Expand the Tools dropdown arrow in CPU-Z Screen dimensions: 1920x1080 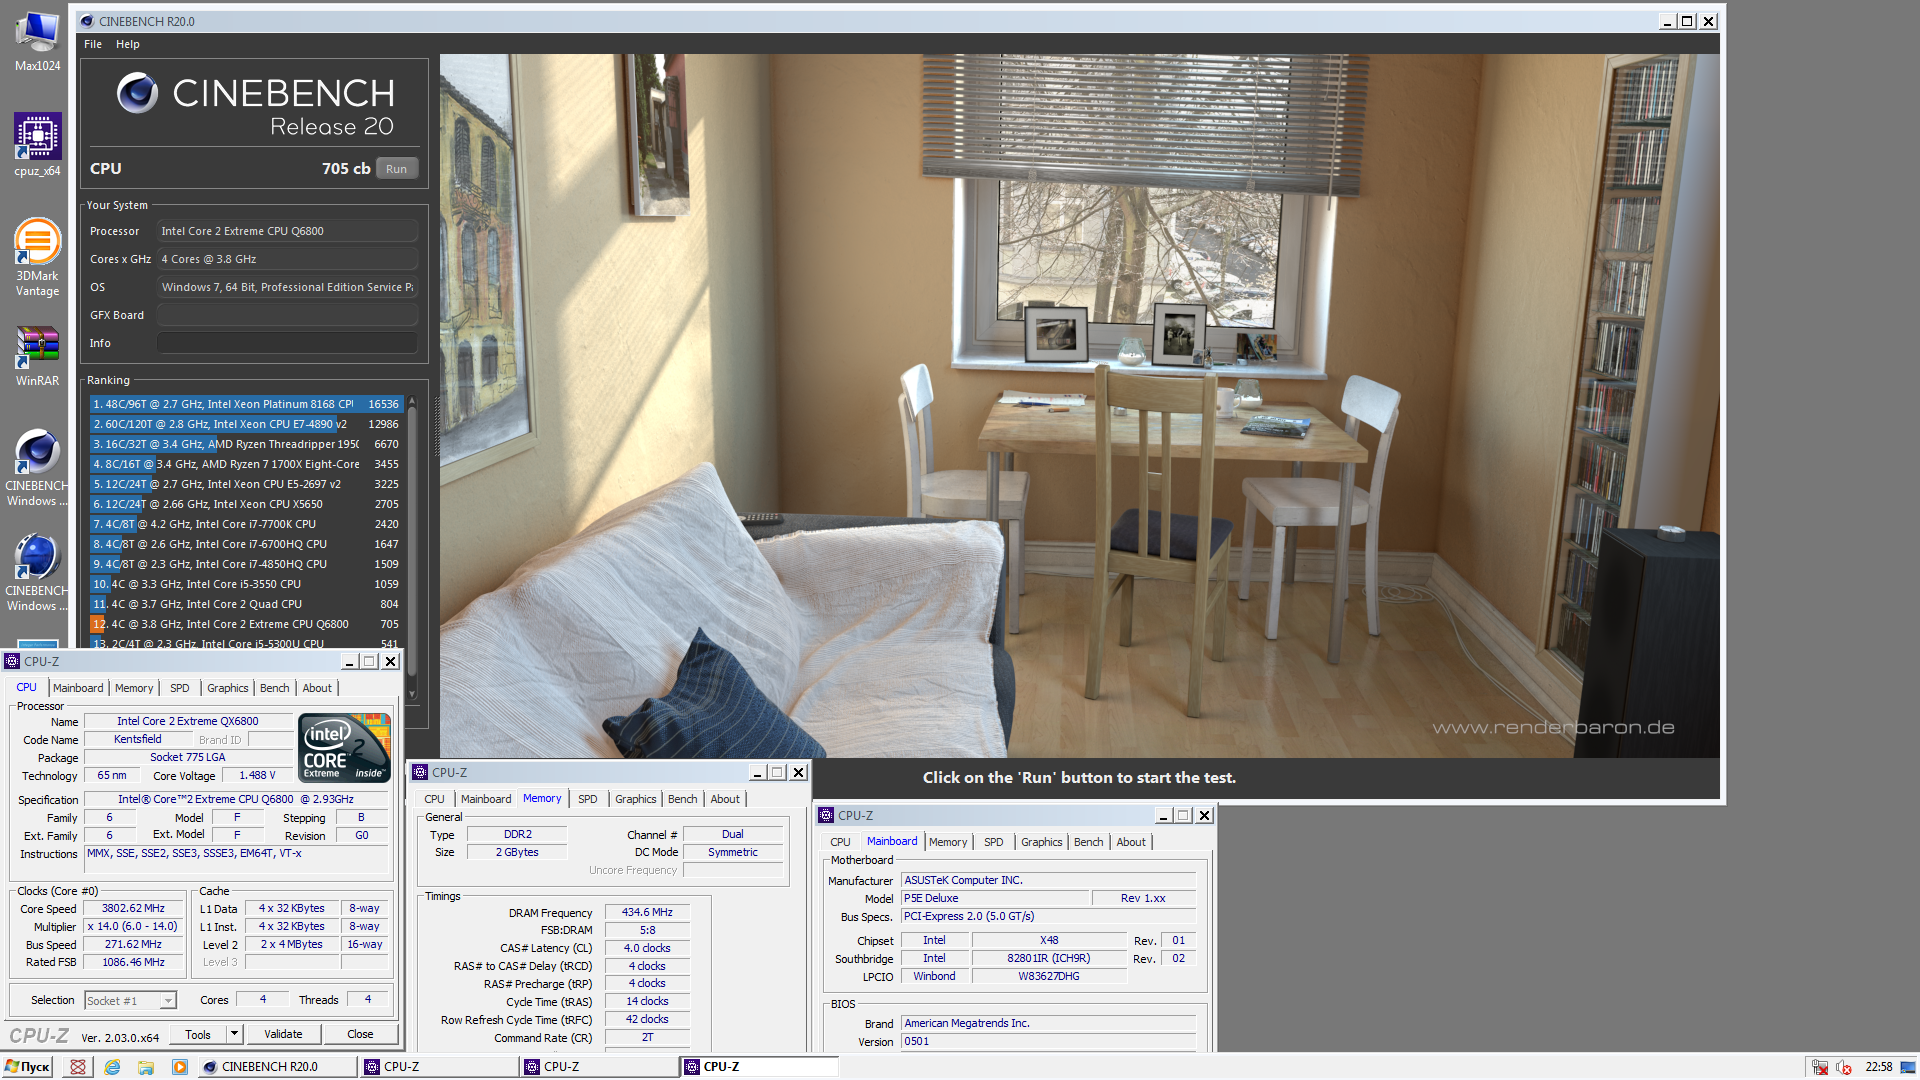pos(235,1034)
